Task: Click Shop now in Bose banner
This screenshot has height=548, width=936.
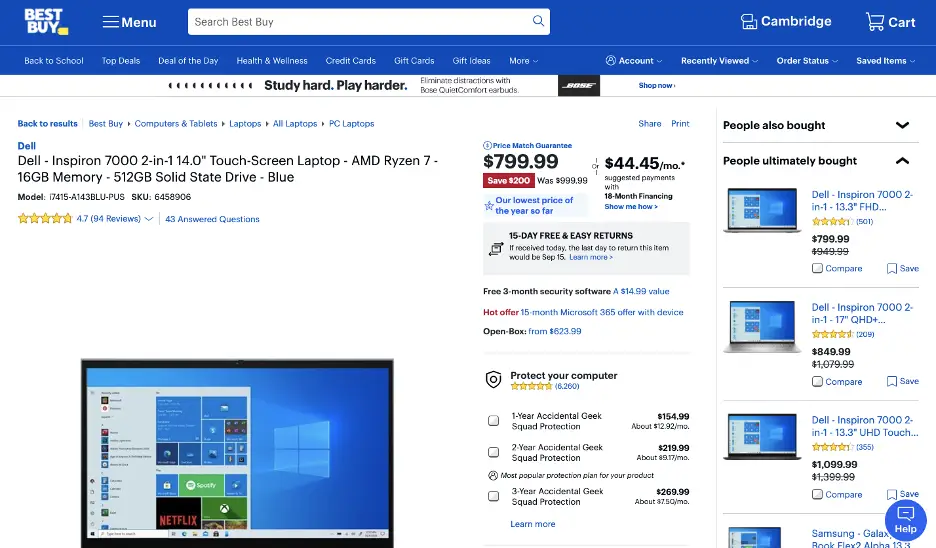Action: pyautogui.click(x=657, y=85)
